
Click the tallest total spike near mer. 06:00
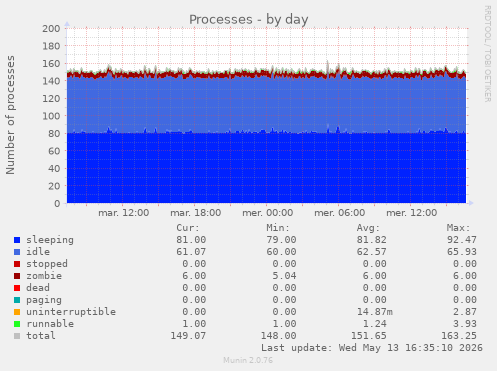(328, 65)
